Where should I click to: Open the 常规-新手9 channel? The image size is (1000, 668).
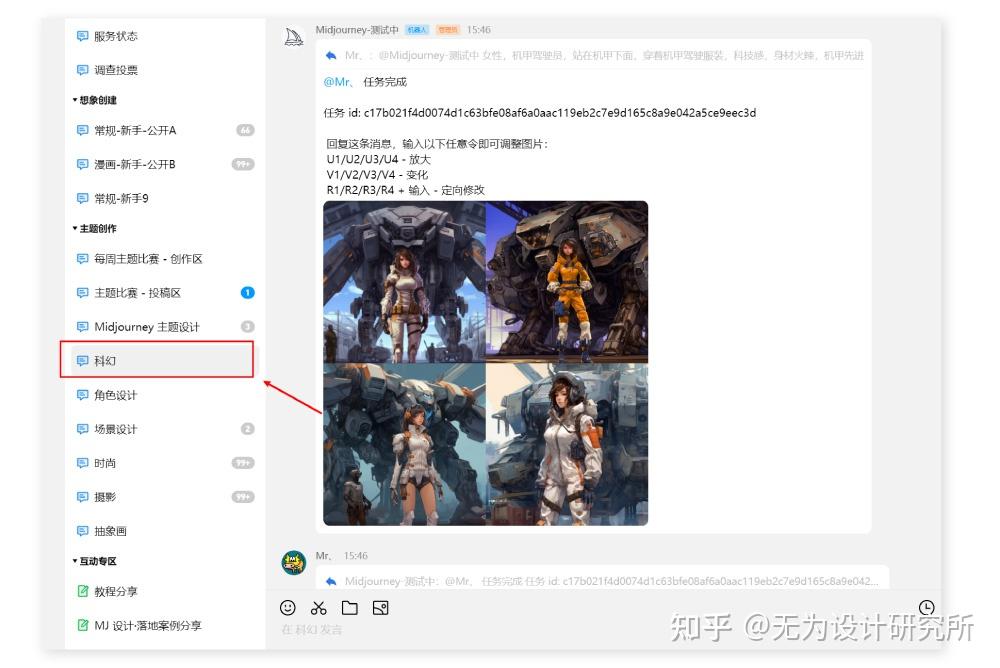click(x=165, y=198)
